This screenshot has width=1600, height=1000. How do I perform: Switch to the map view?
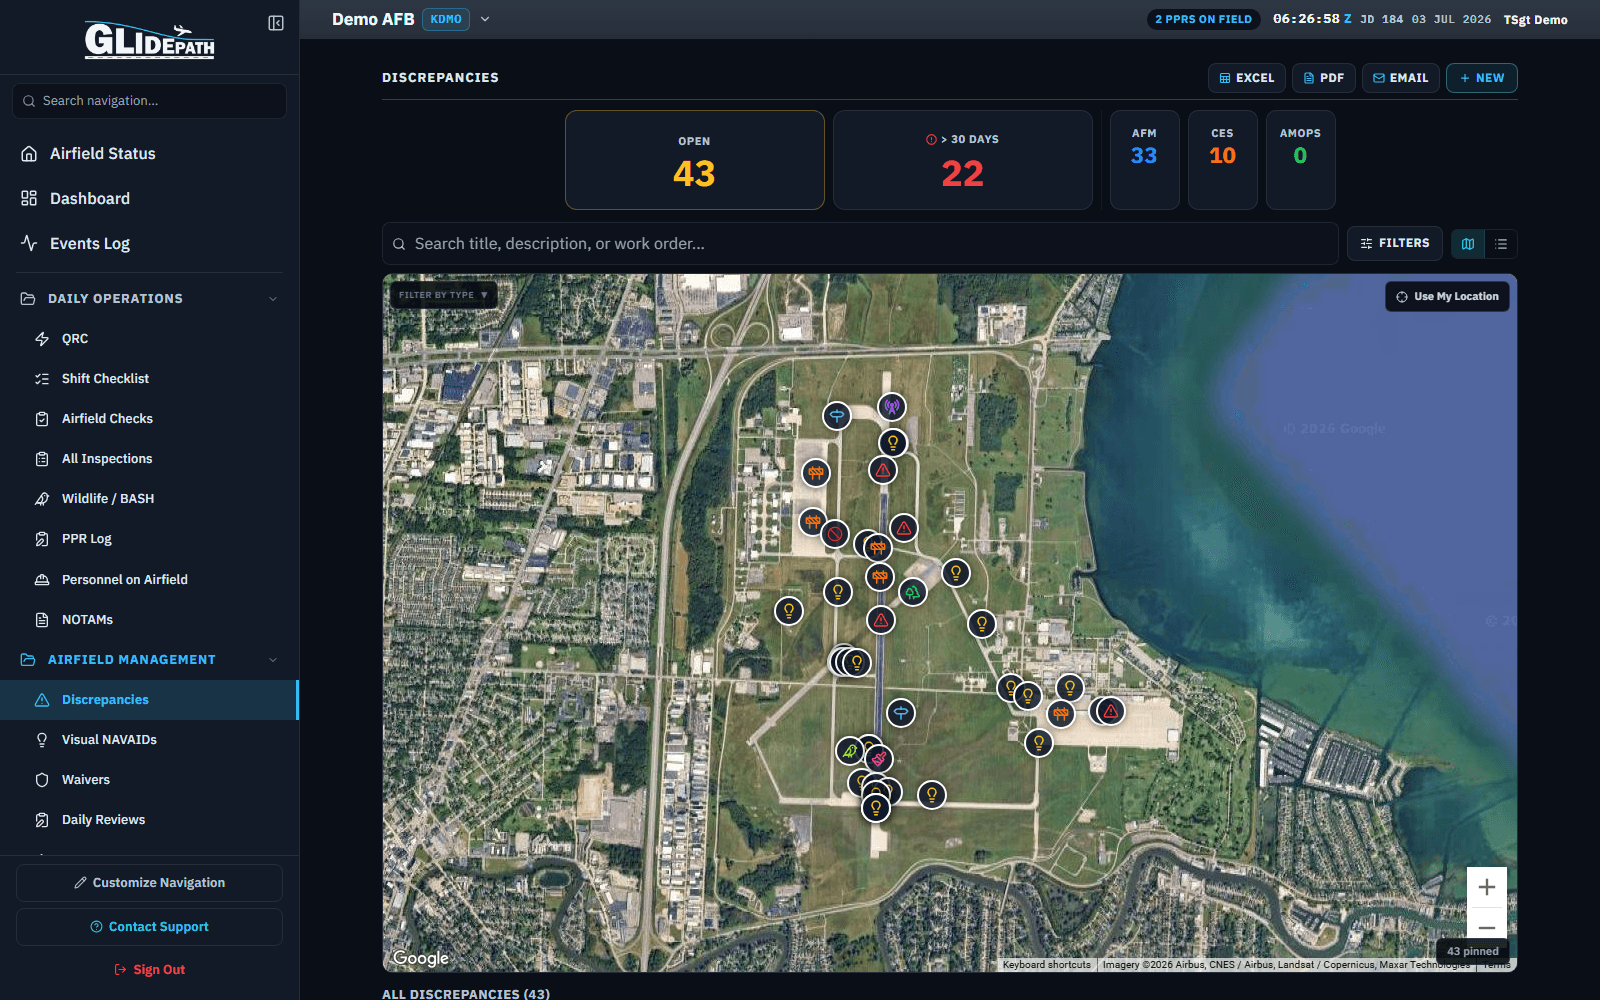coord(1468,244)
